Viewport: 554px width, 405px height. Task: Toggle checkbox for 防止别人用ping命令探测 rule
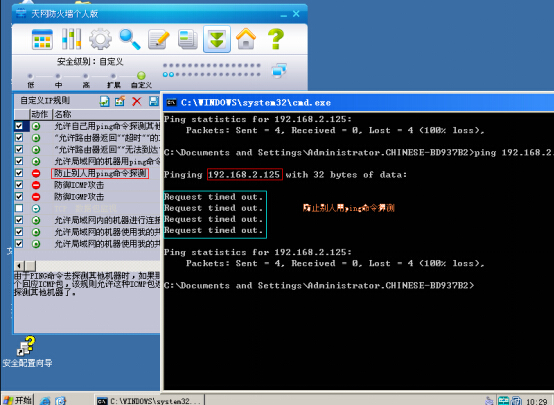[x=19, y=173]
